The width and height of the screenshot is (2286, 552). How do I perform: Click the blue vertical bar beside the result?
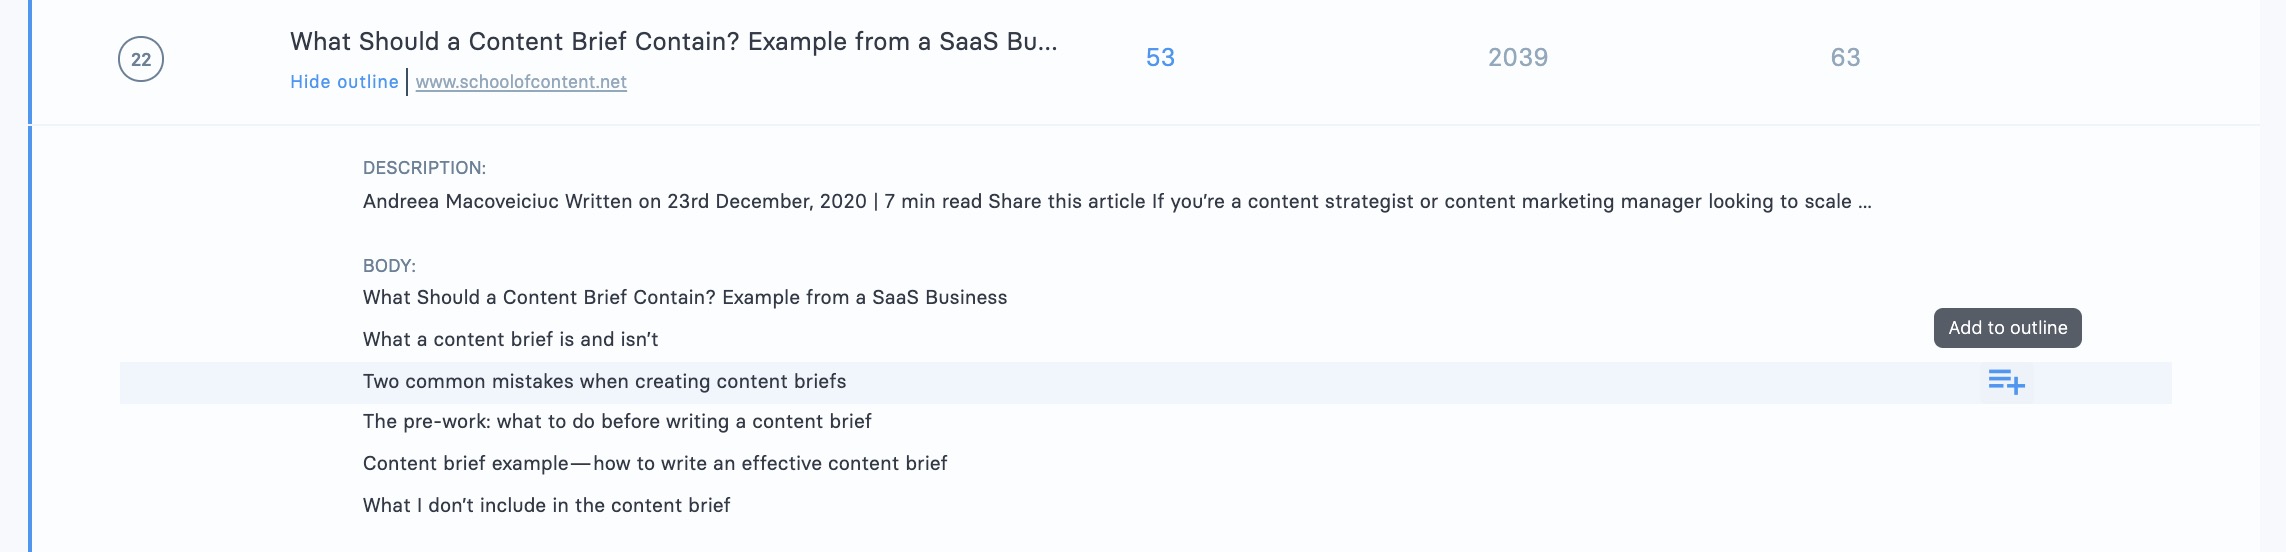coord(30,276)
